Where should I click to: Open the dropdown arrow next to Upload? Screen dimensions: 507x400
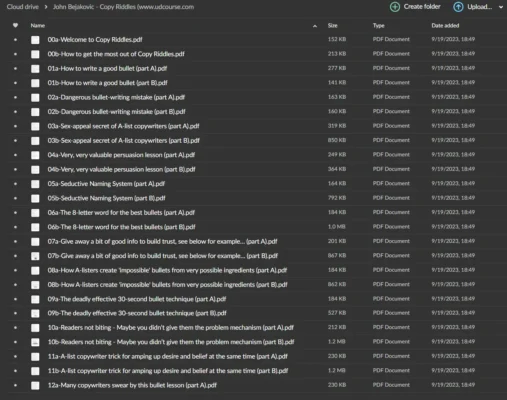click(501, 7)
